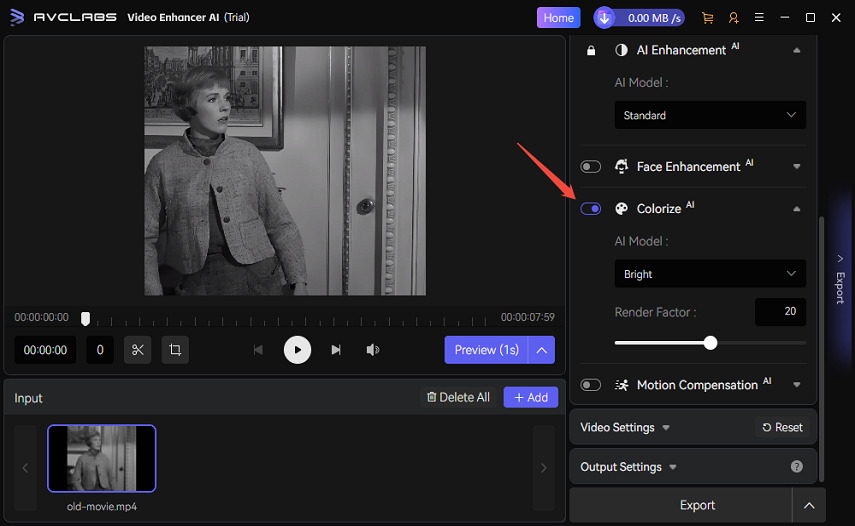Click the 00:00:00:00 start time label
Image resolution: width=855 pixels, height=526 pixels.
[x=41, y=317]
